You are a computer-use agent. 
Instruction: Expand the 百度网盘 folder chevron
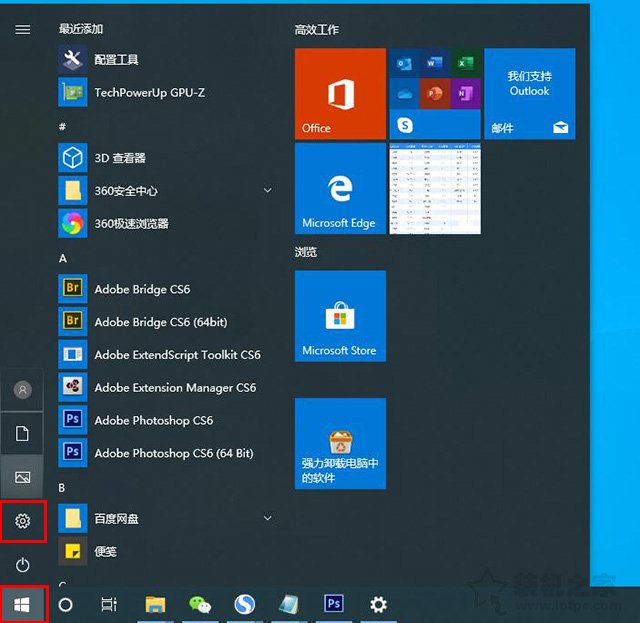pos(267,518)
